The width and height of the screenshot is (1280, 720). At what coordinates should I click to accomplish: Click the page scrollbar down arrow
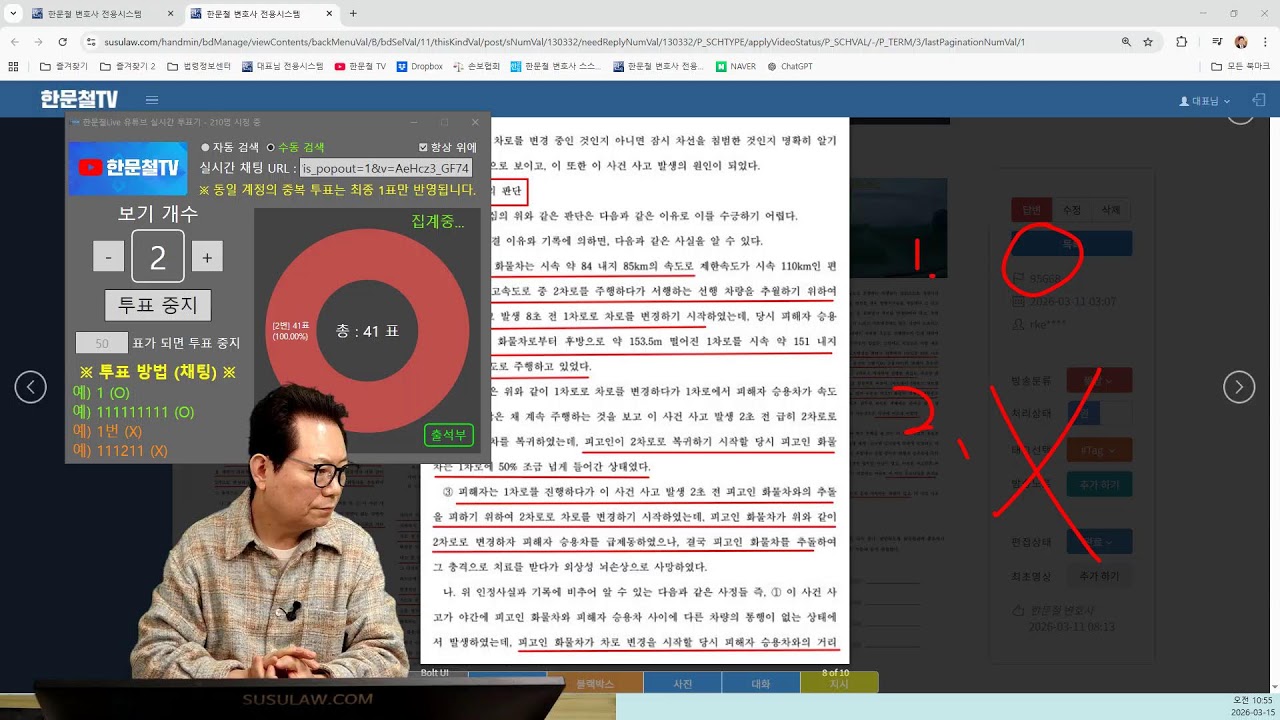point(1274,687)
